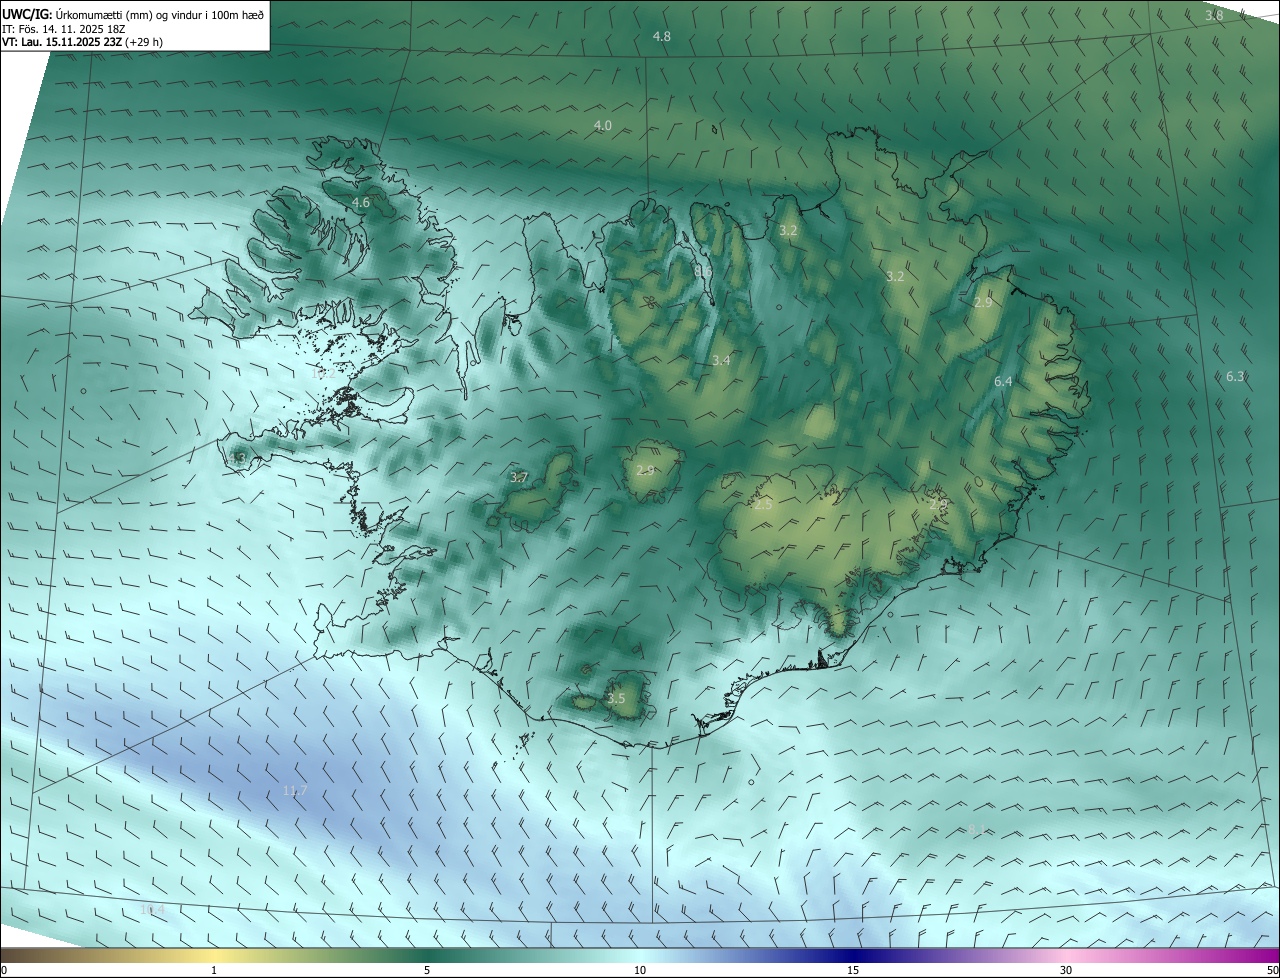Viewport: 1280px width, 978px height.
Task: Click the color scale label "5"
Action: click(427, 971)
